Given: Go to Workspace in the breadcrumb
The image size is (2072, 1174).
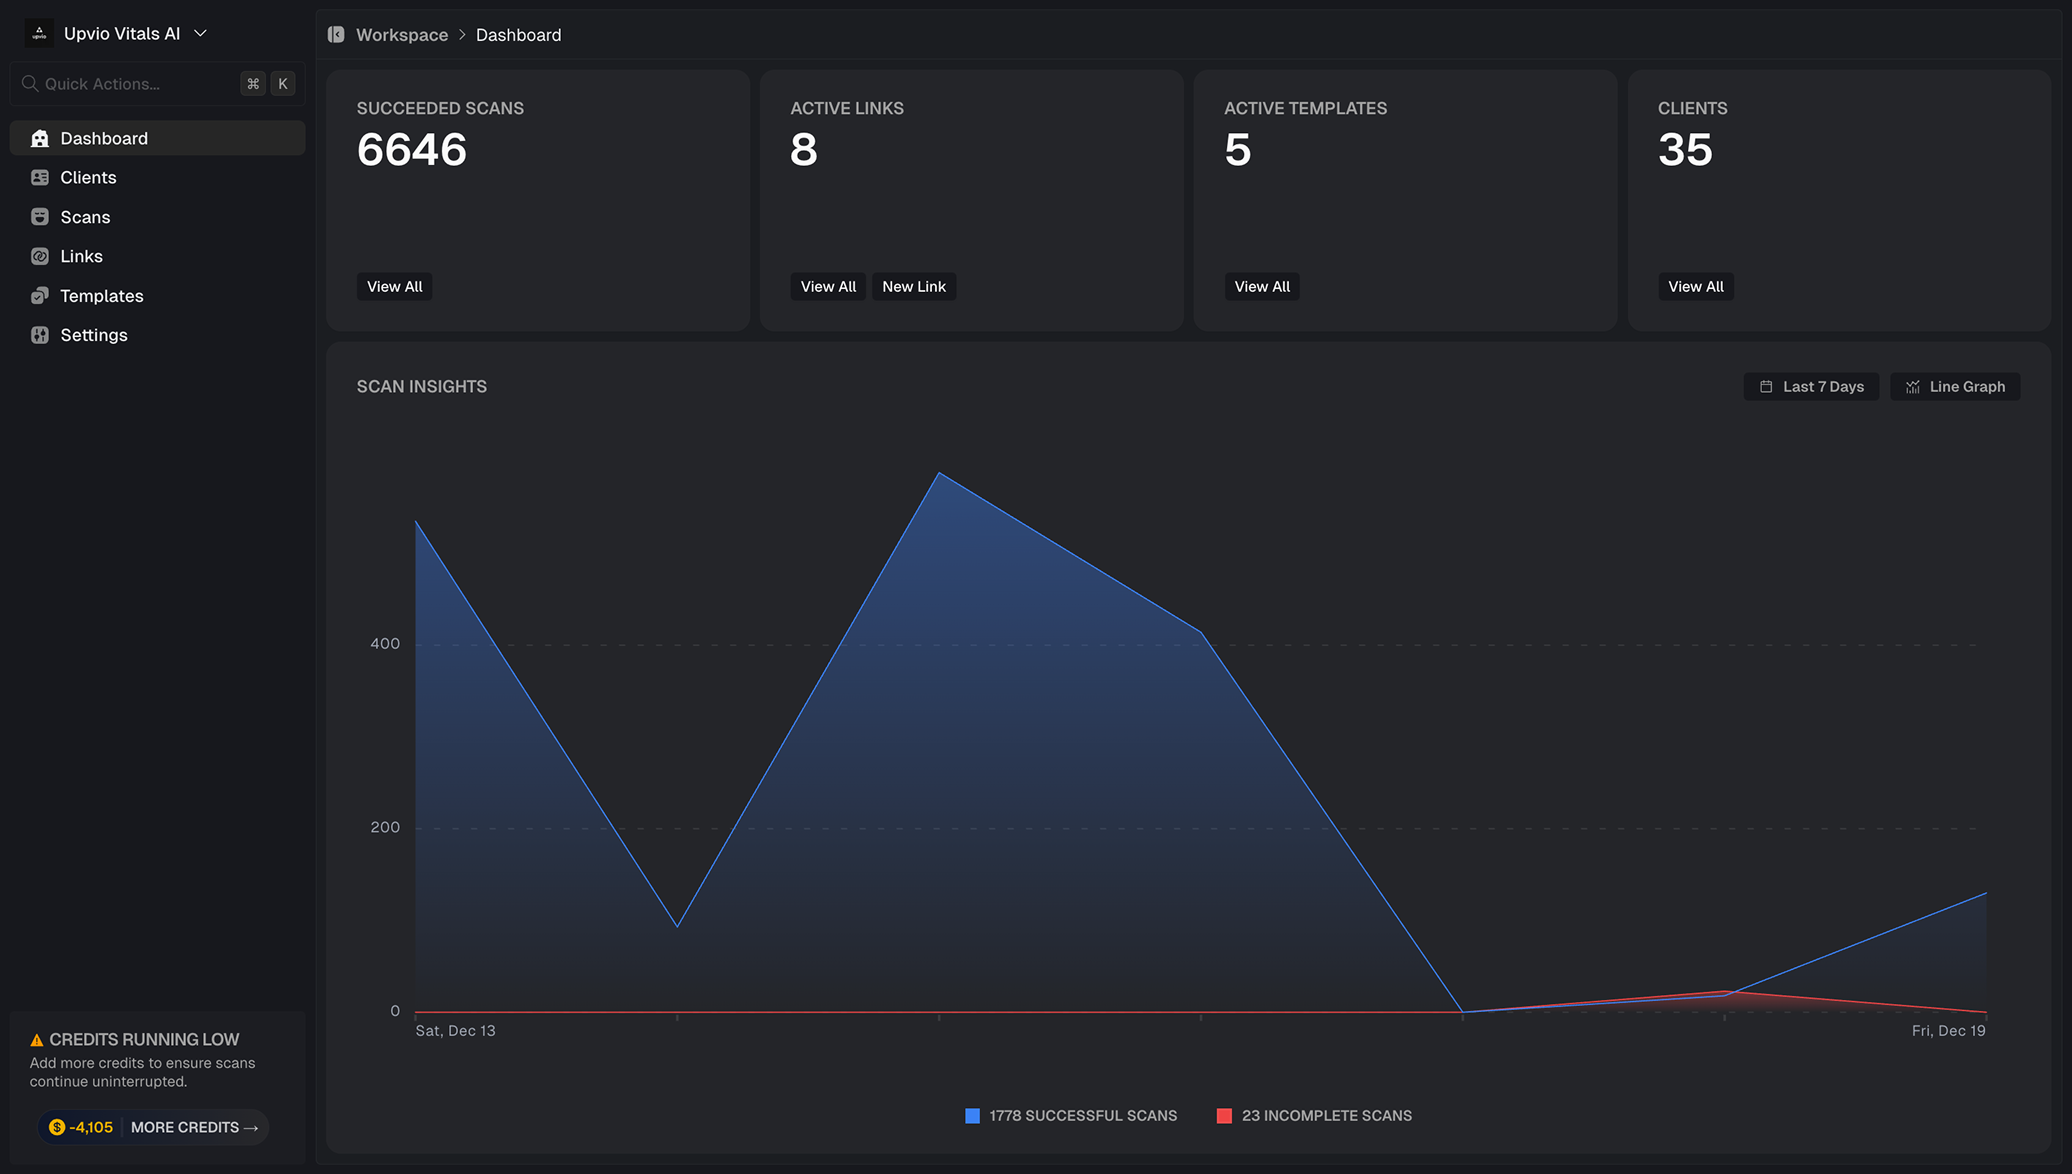Looking at the screenshot, I should click(x=402, y=35).
